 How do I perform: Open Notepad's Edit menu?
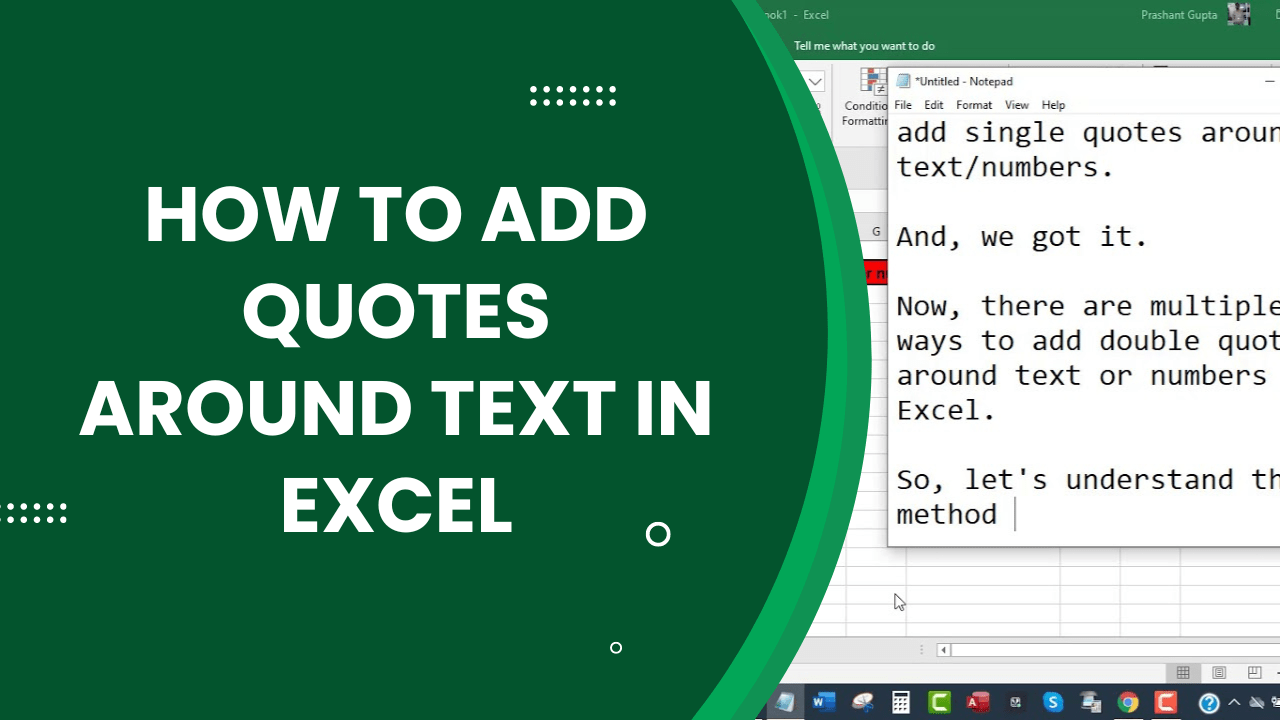(x=933, y=105)
